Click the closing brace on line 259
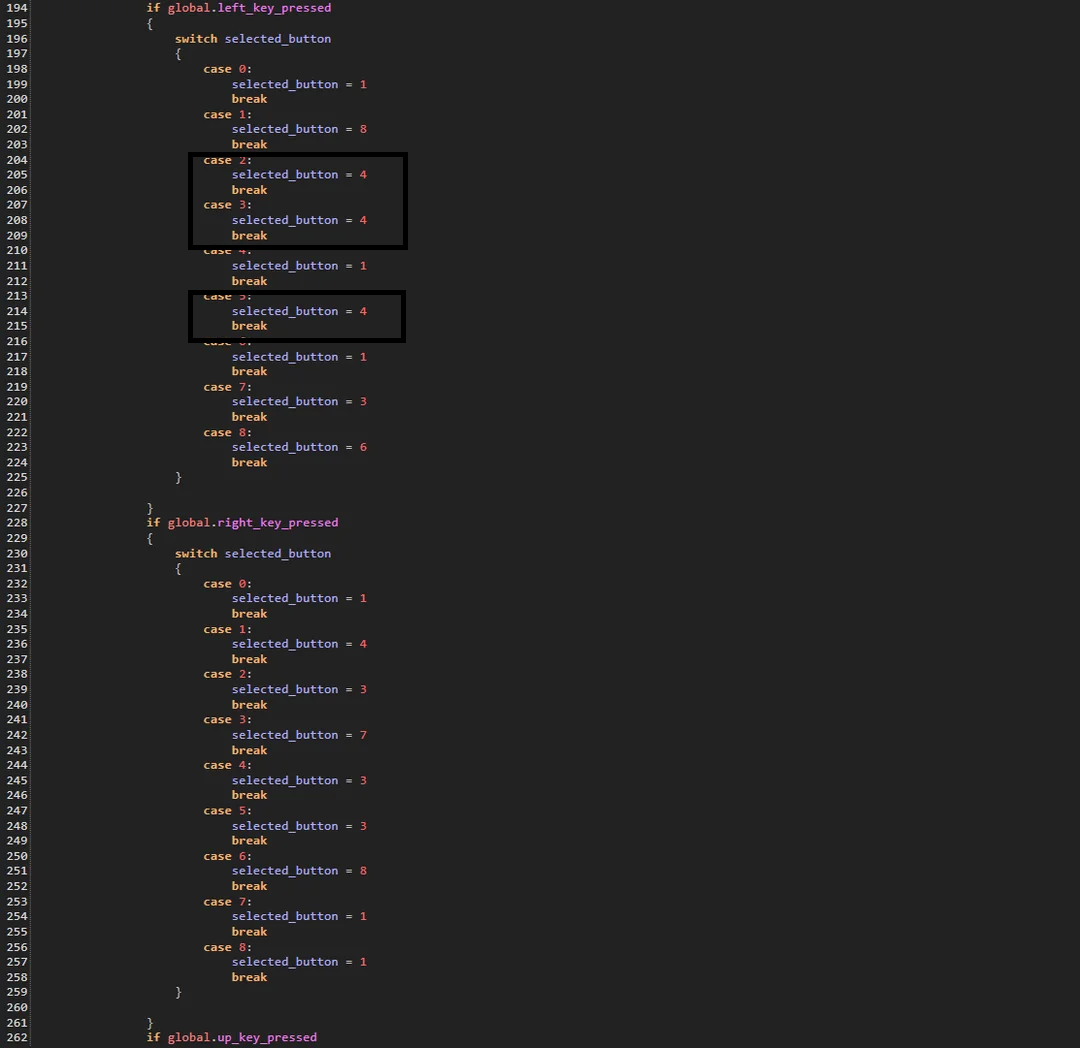 tap(178, 992)
